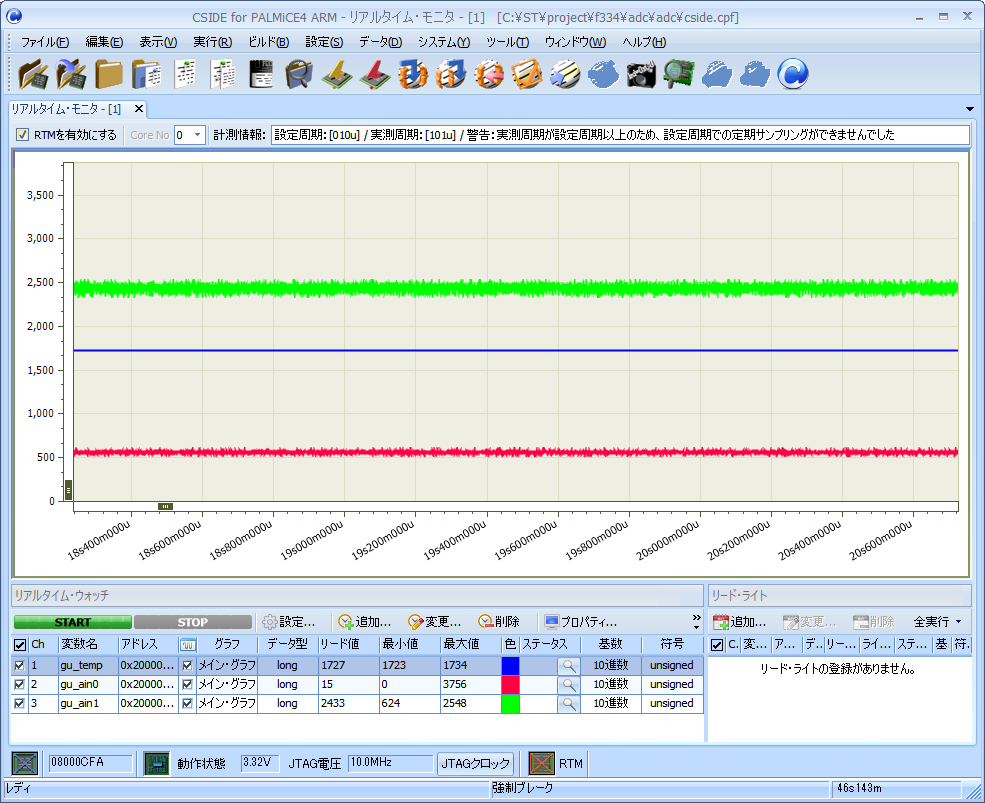This screenshot has width=985, height=803.
Task: Click the blue color swatch for gu_temp
Action: [510, 665]
